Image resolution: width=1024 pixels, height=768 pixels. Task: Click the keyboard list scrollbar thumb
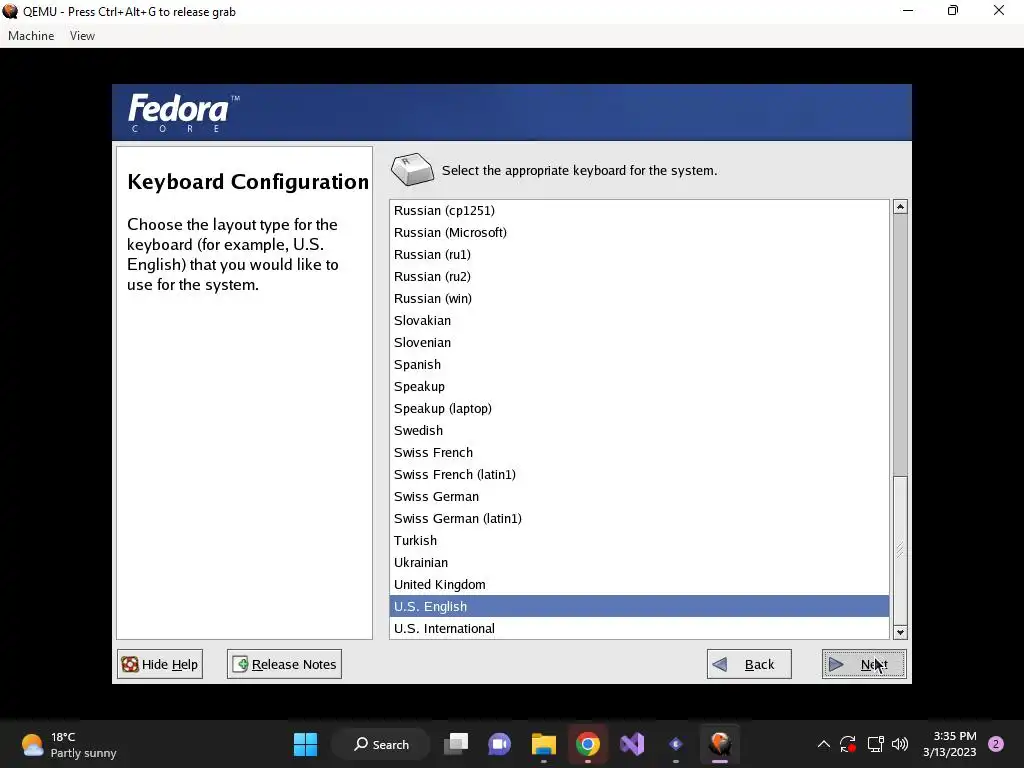900,550
